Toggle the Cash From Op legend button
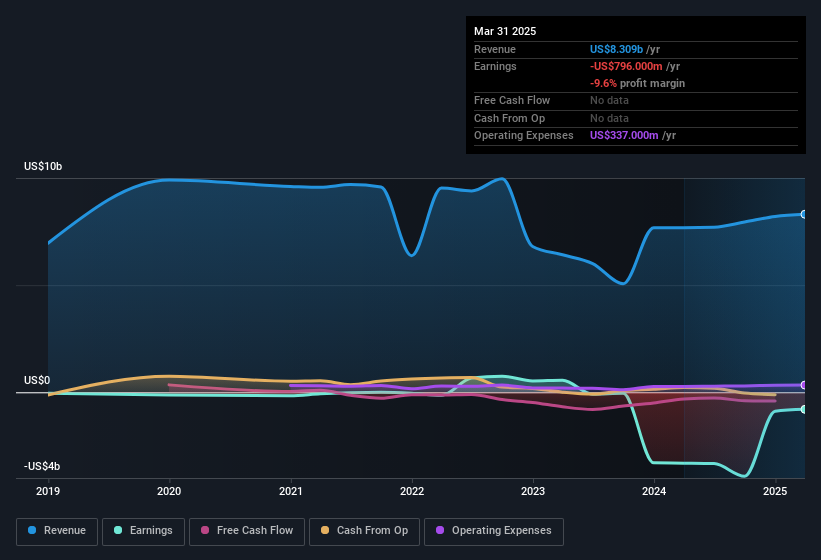821x560 pixels. (x=364, y=531)
